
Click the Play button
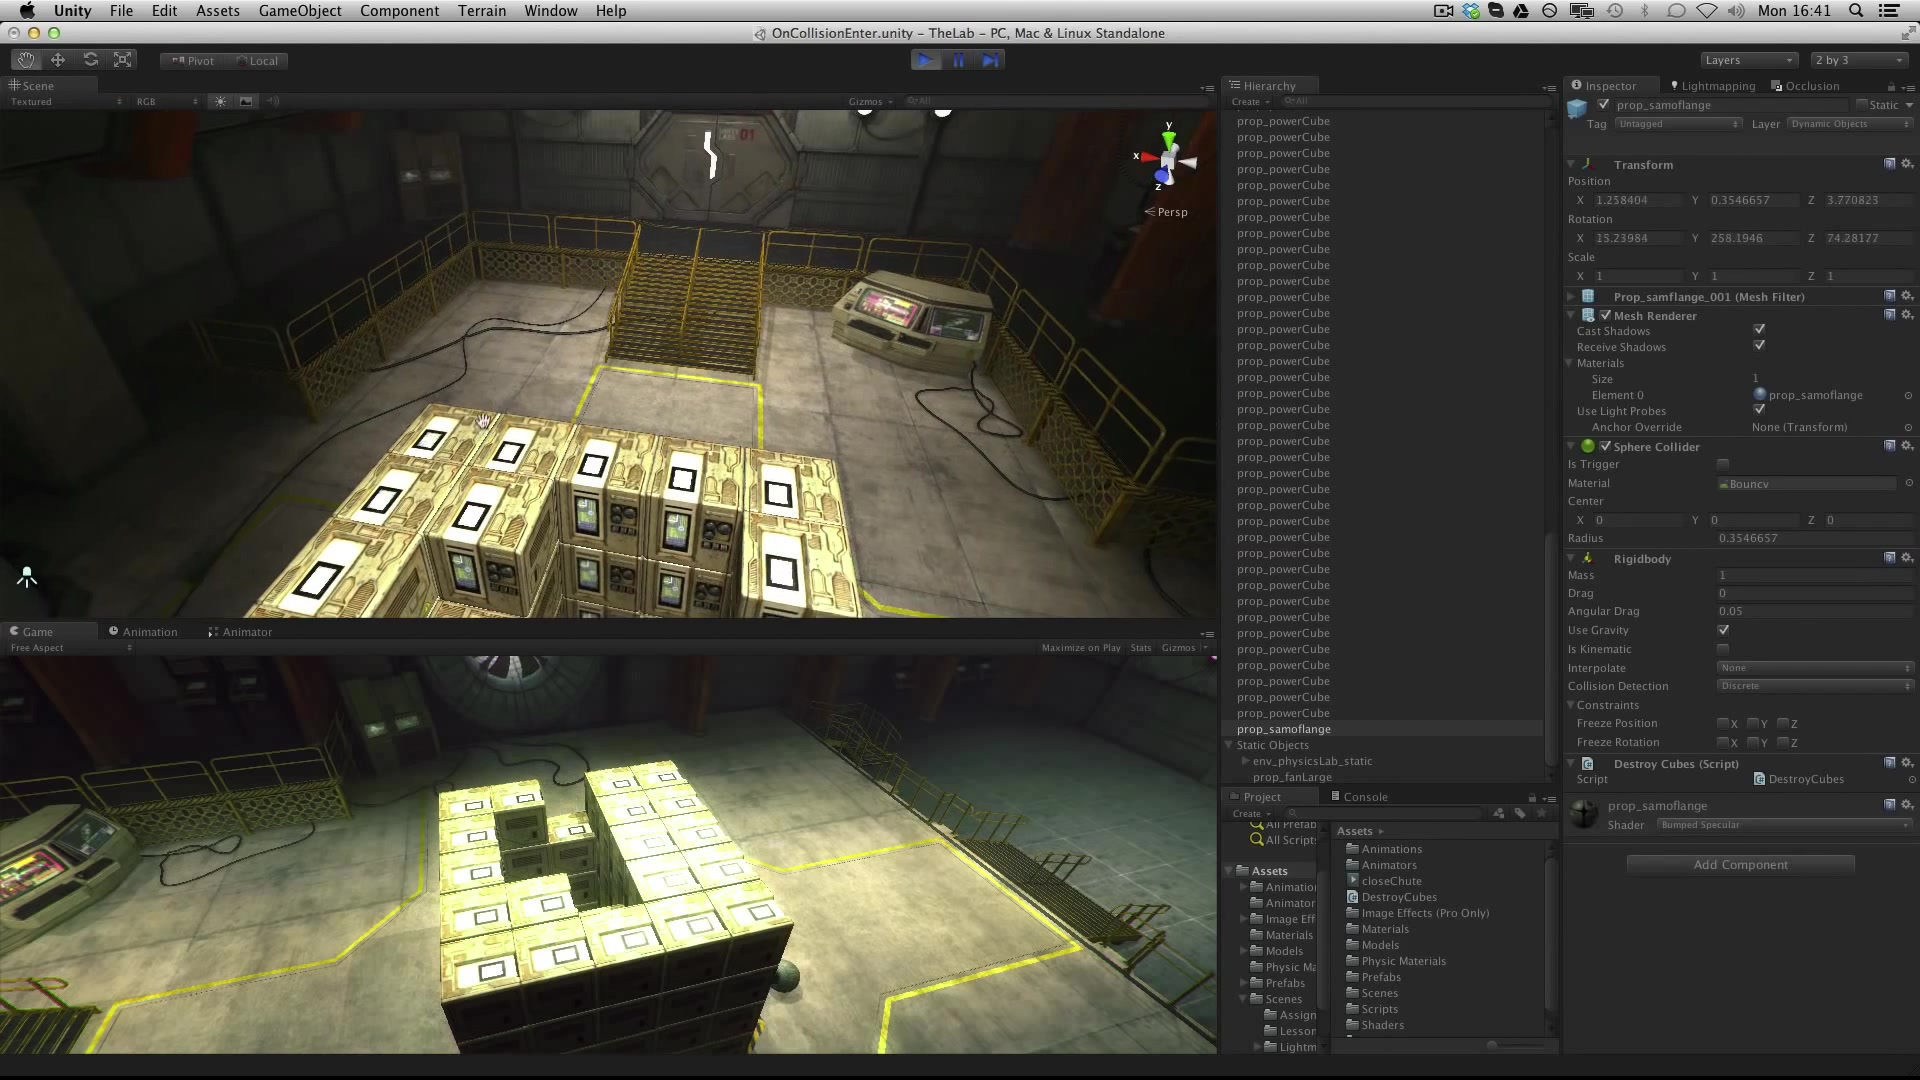click(x=926, y=60)
